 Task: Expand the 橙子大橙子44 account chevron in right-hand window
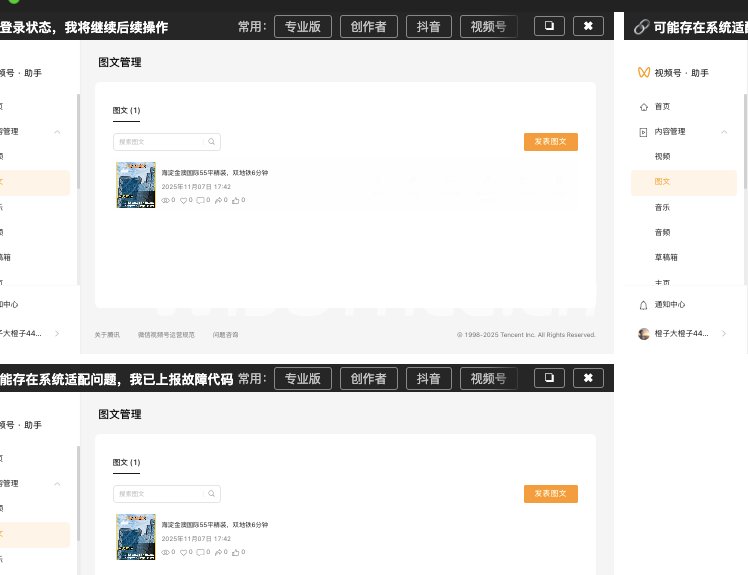[x=724, y=334]
